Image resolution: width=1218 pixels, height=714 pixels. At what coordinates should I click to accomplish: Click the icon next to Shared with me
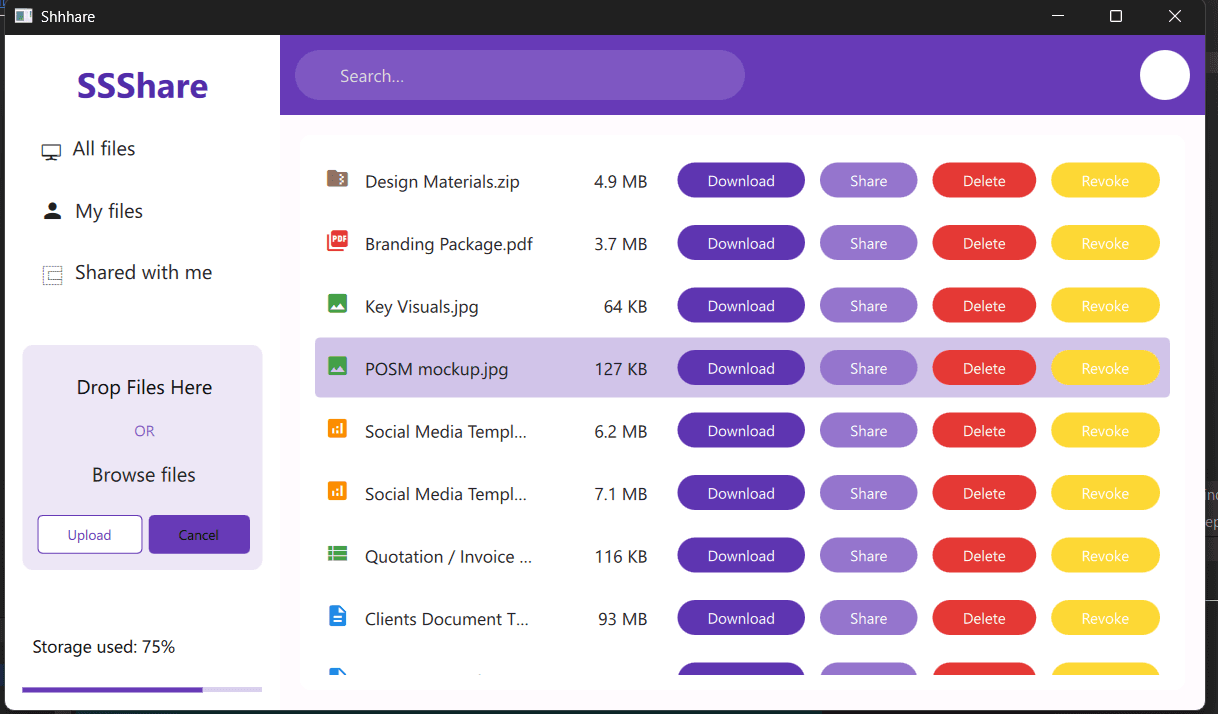pos(52,275)
